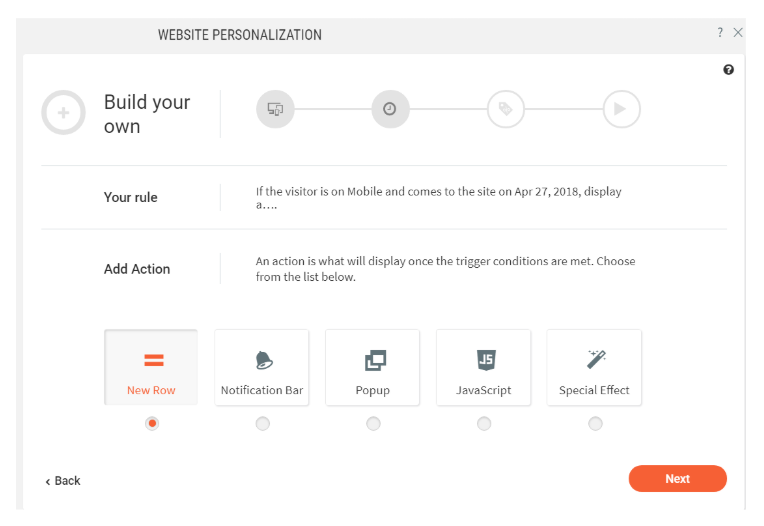Choose the Special Effect wand card
This screenshot has width=764, height=526.
click(594, 367)
